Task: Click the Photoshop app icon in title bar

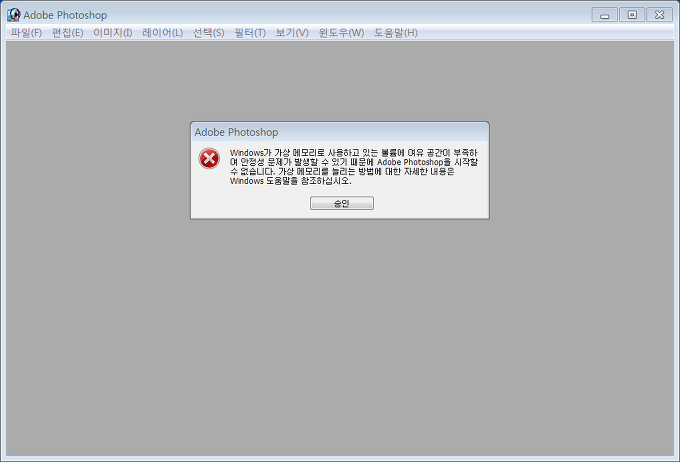Action: click(x=14, y=15)
